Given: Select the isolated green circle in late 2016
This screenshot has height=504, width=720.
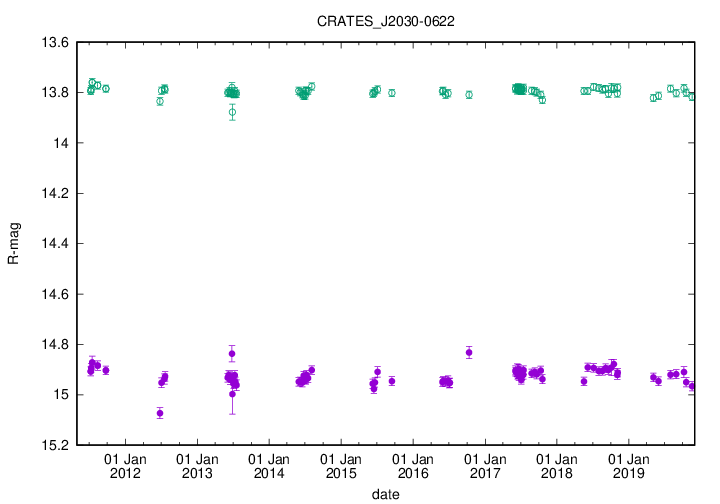Looking at the screenshot, I should [469, 95].
